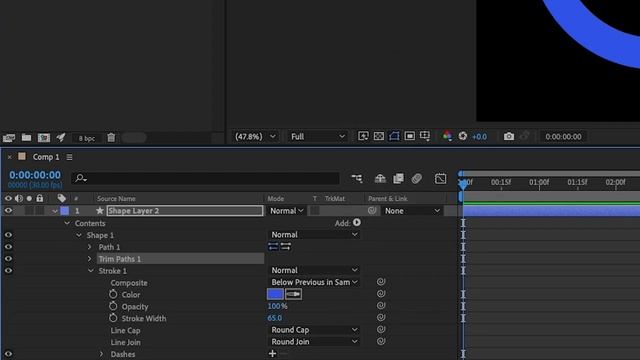Viewport: 640px width, 360px height.
Task: Click the 8 bpc color depth button
Action: (87, 138)
